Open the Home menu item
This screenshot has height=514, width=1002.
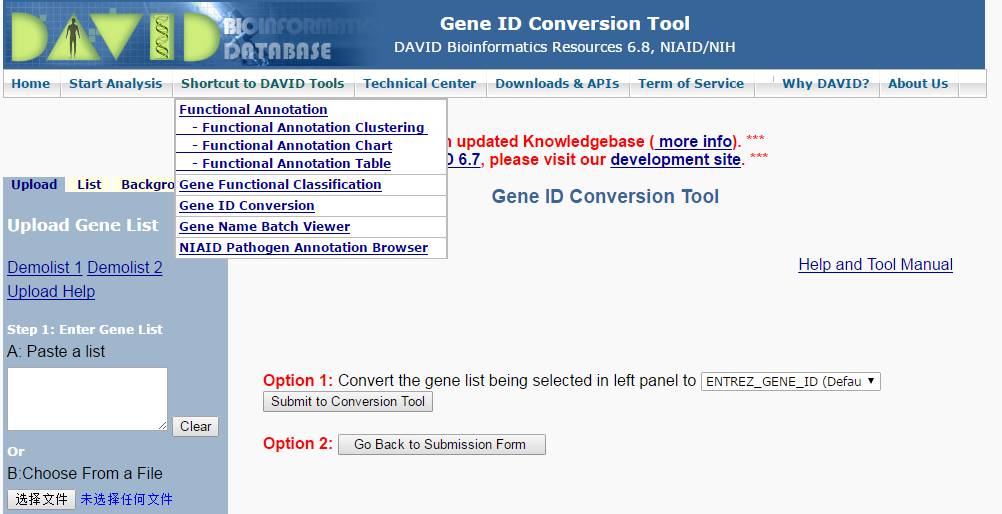[x=30, y=84]
